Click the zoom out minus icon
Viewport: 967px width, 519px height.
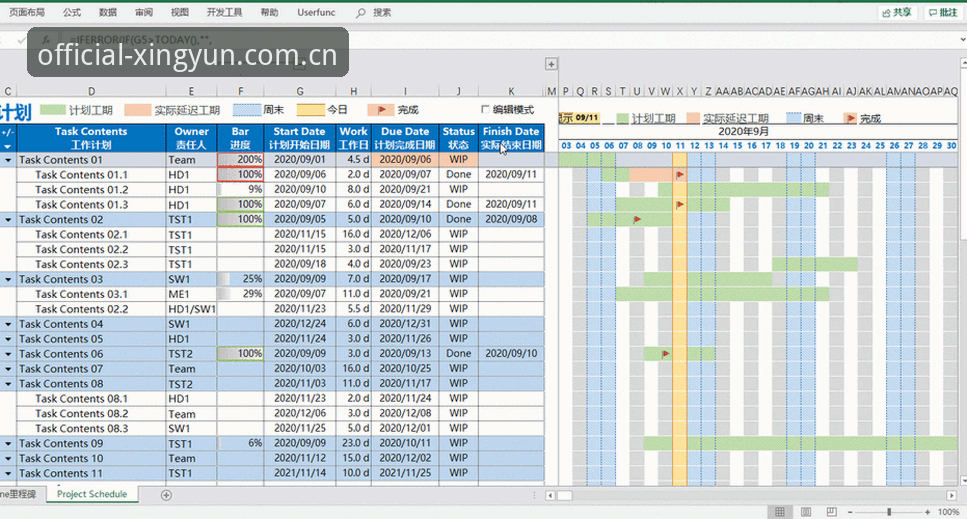(x=850, y=512)
